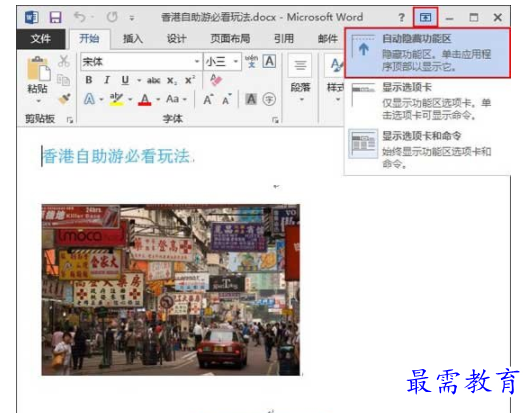The width and height of the screenshot is (528, 413).
Task: Toggle Bold formatting
Action: pos(89,80)
